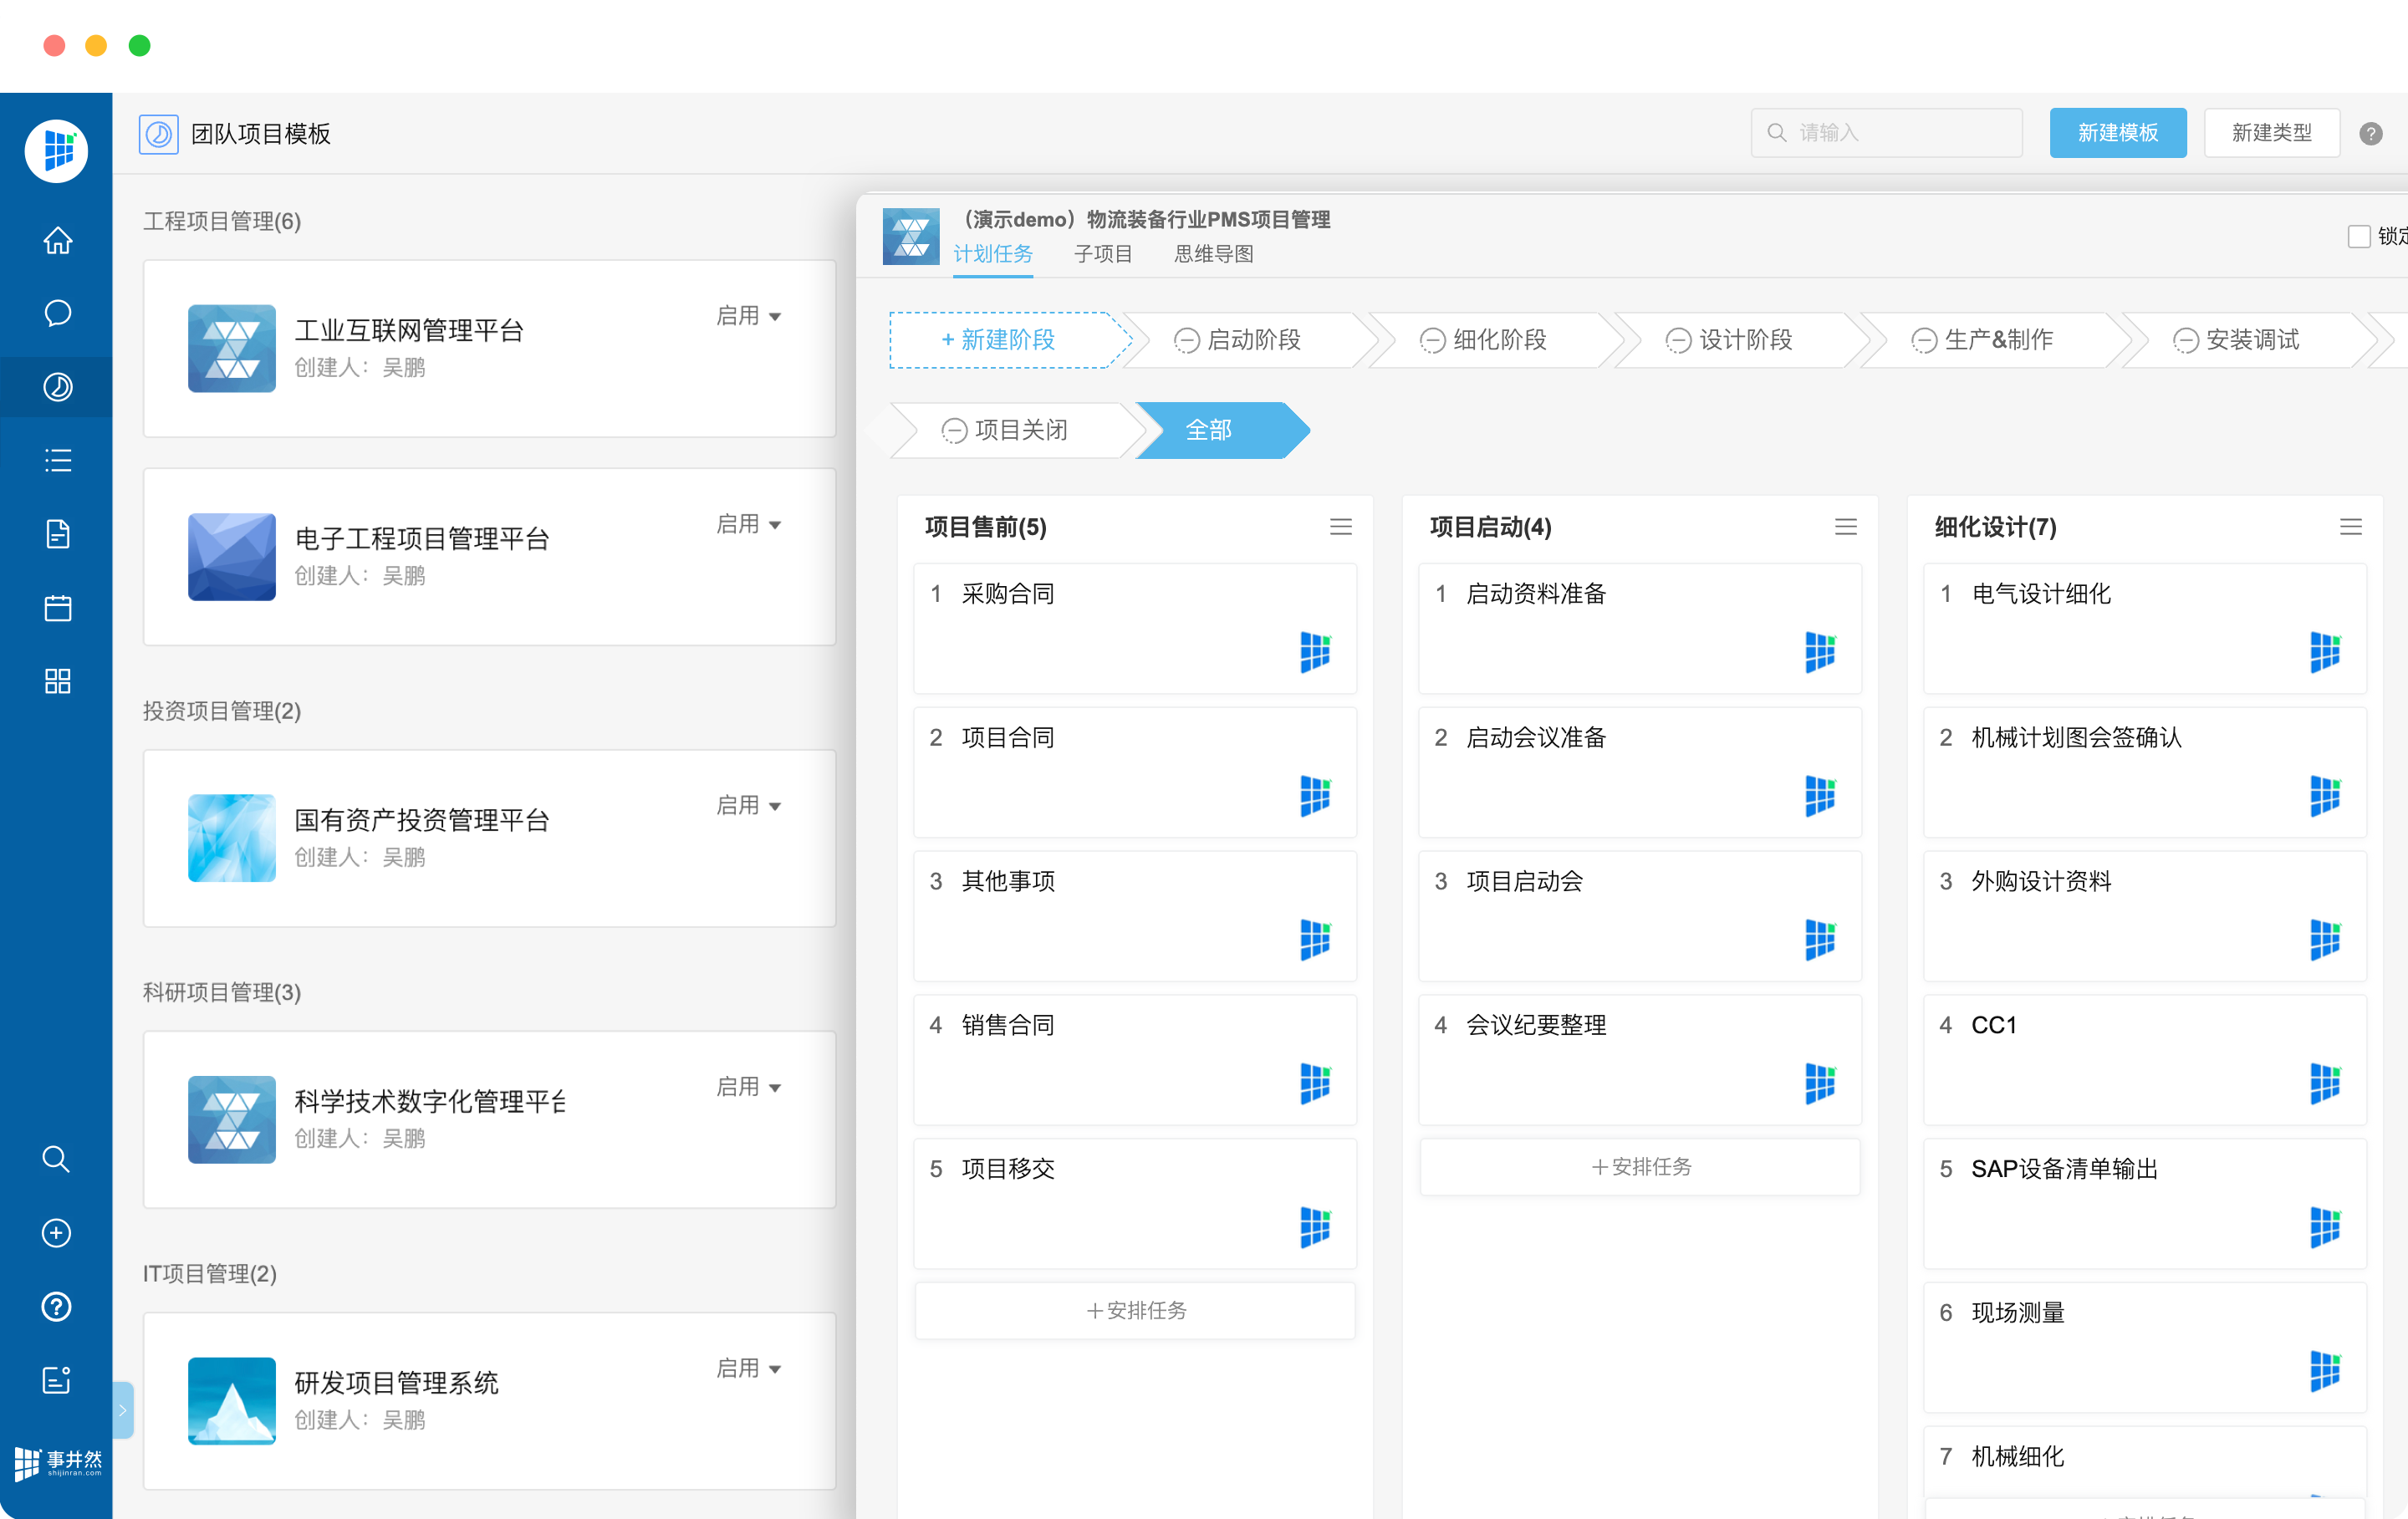Click 安排任务 under 项目启动 column
Screen dimensions: 2408x1519
tap(1640, 1167)
